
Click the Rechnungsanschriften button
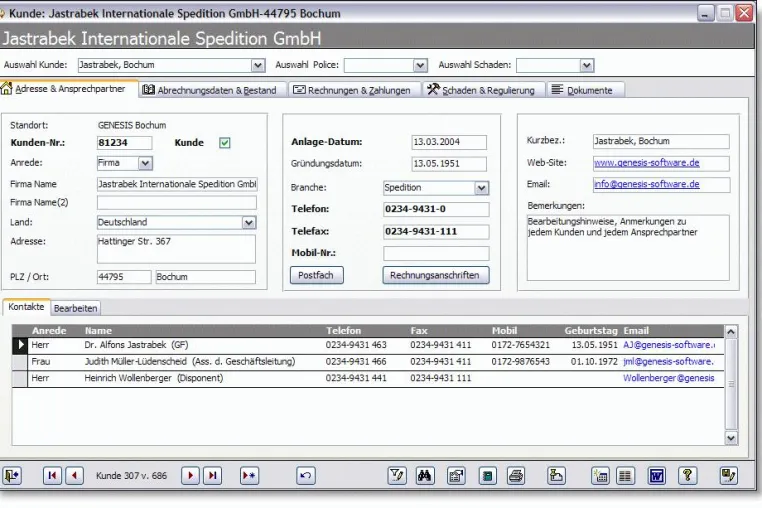coord(435,275)
